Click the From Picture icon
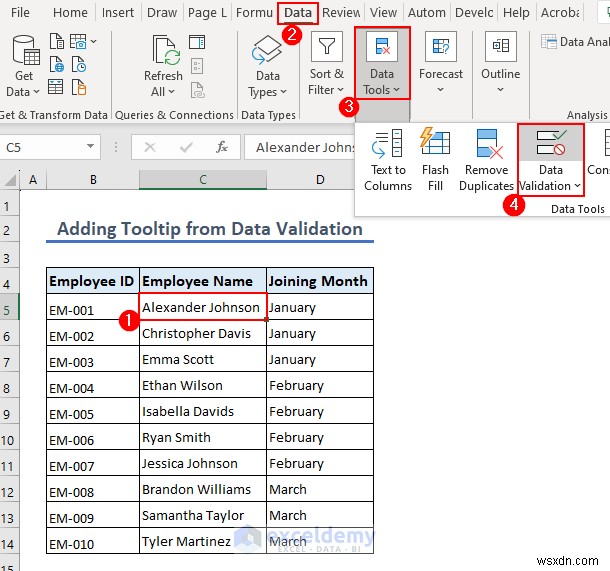This screenshot has width=610, height=571. tap(78, 41)
